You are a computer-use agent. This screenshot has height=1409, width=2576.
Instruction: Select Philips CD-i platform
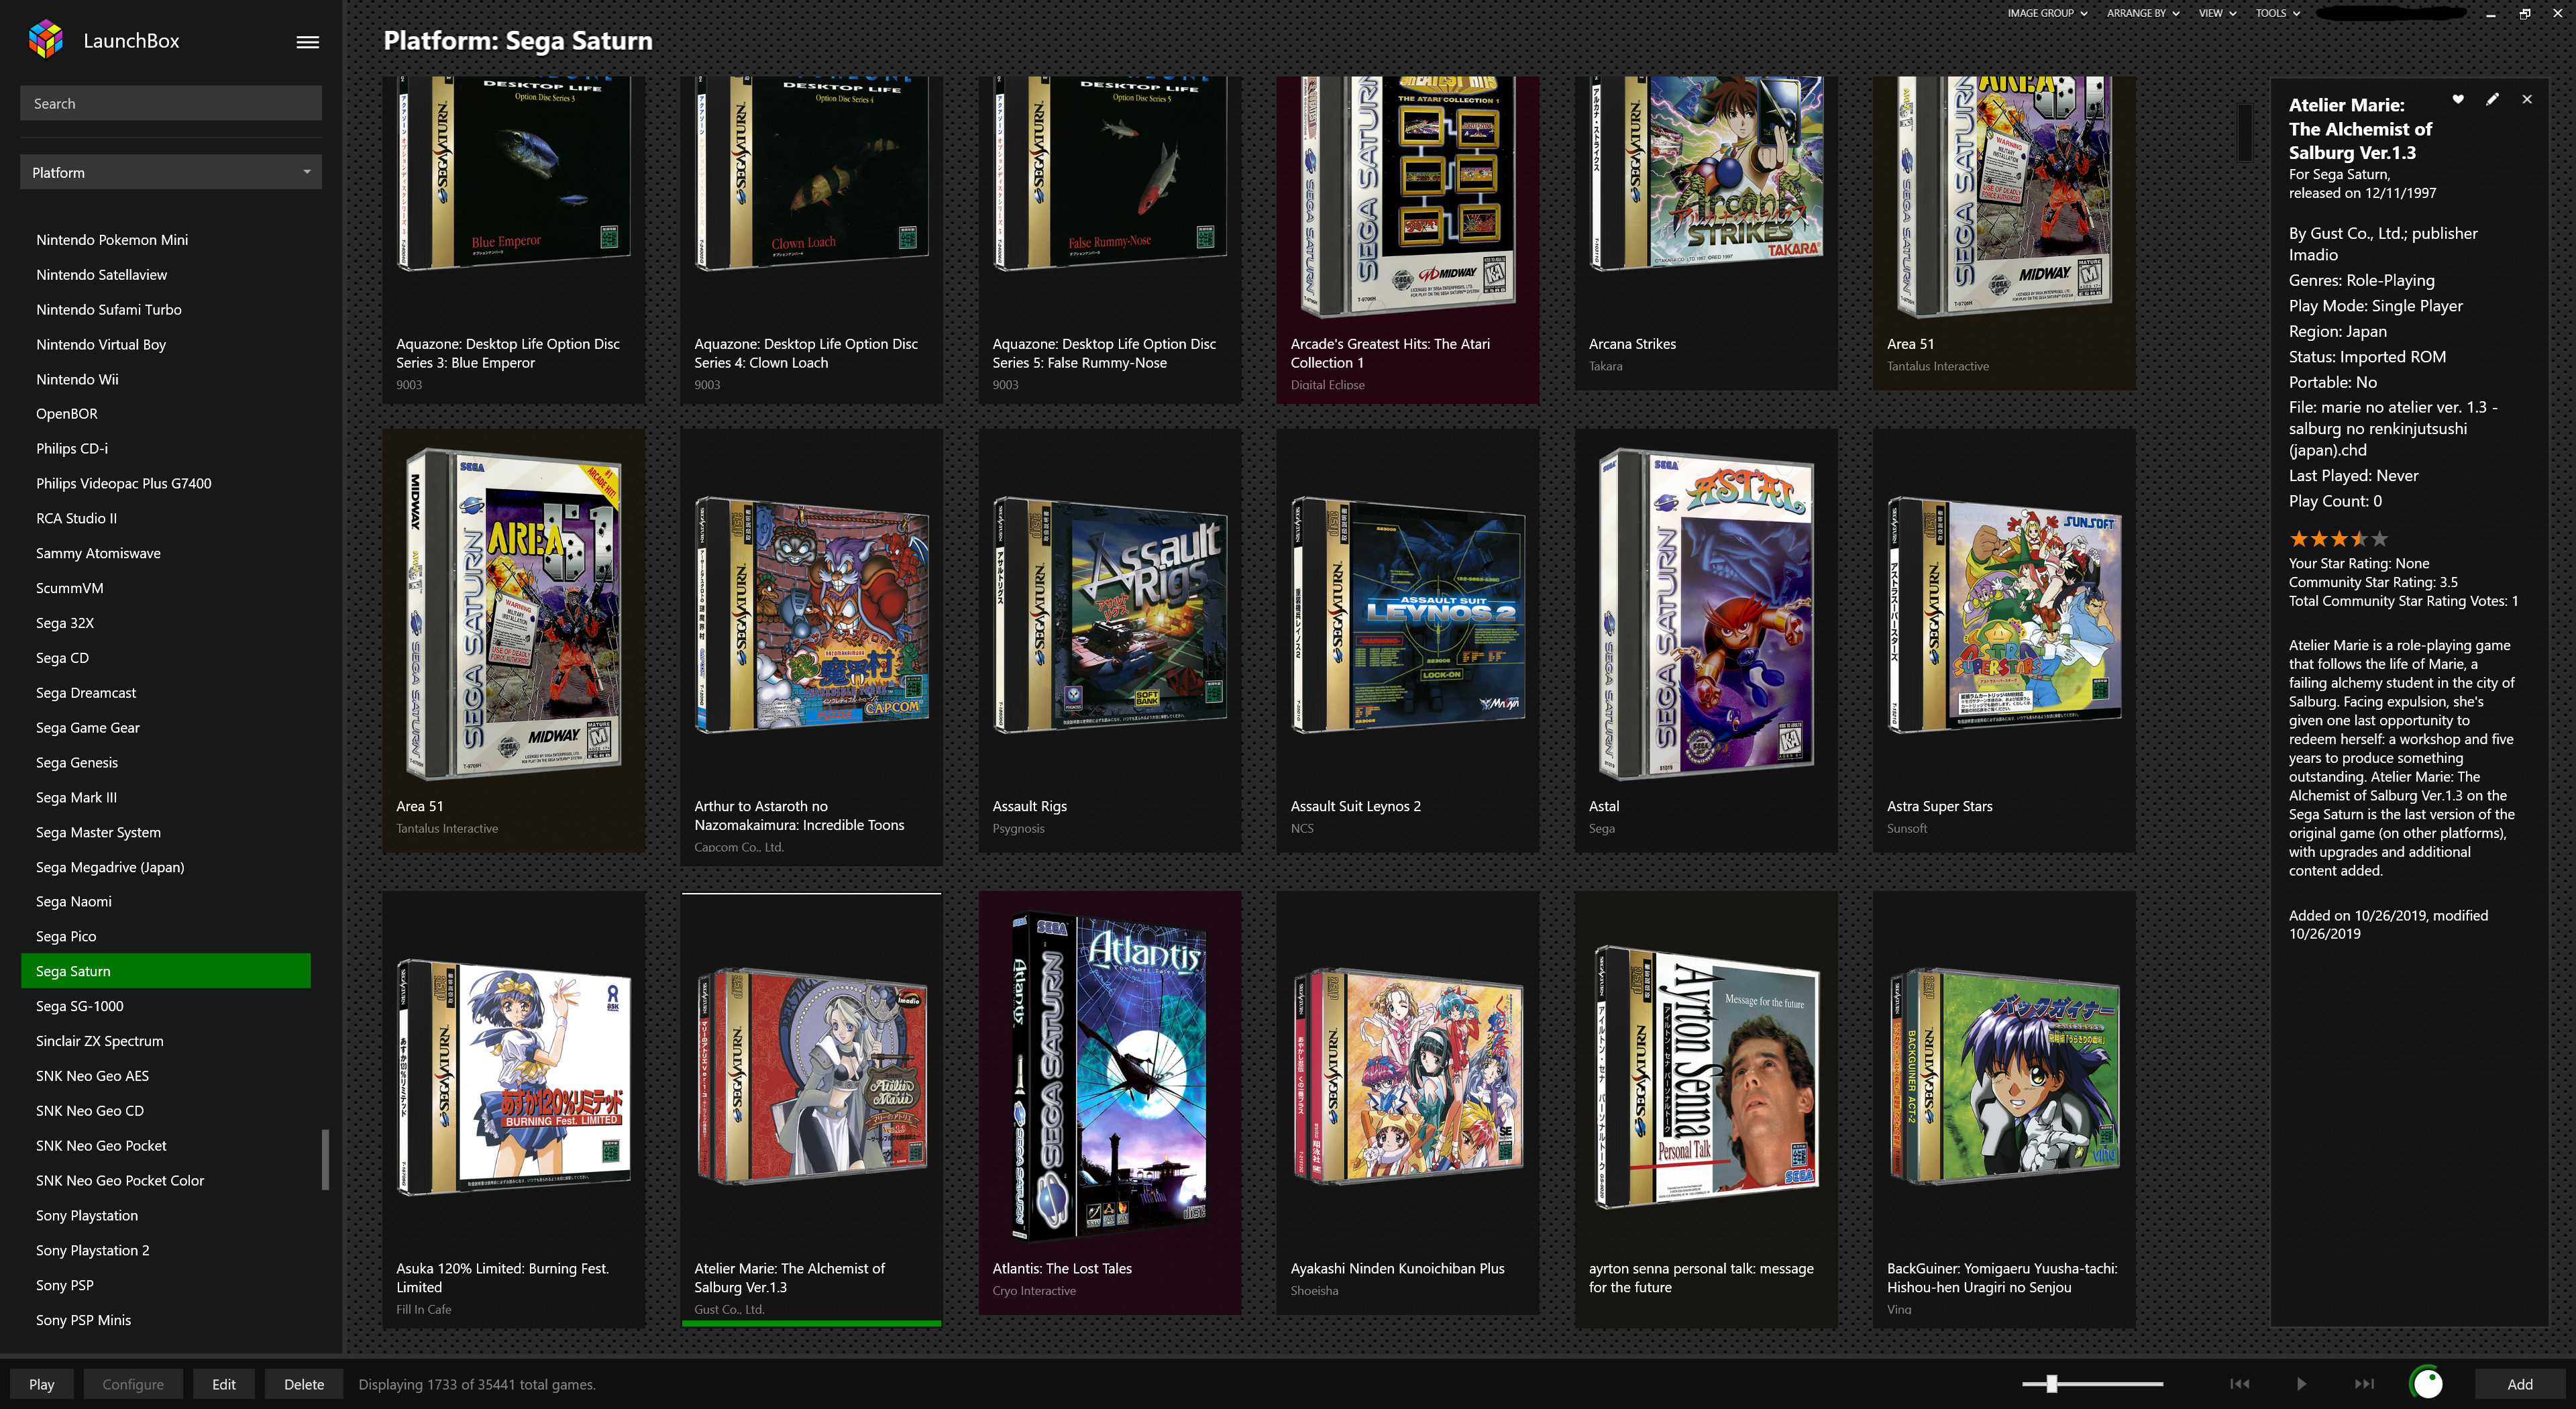pyautogui.click(x=72, y=448)
